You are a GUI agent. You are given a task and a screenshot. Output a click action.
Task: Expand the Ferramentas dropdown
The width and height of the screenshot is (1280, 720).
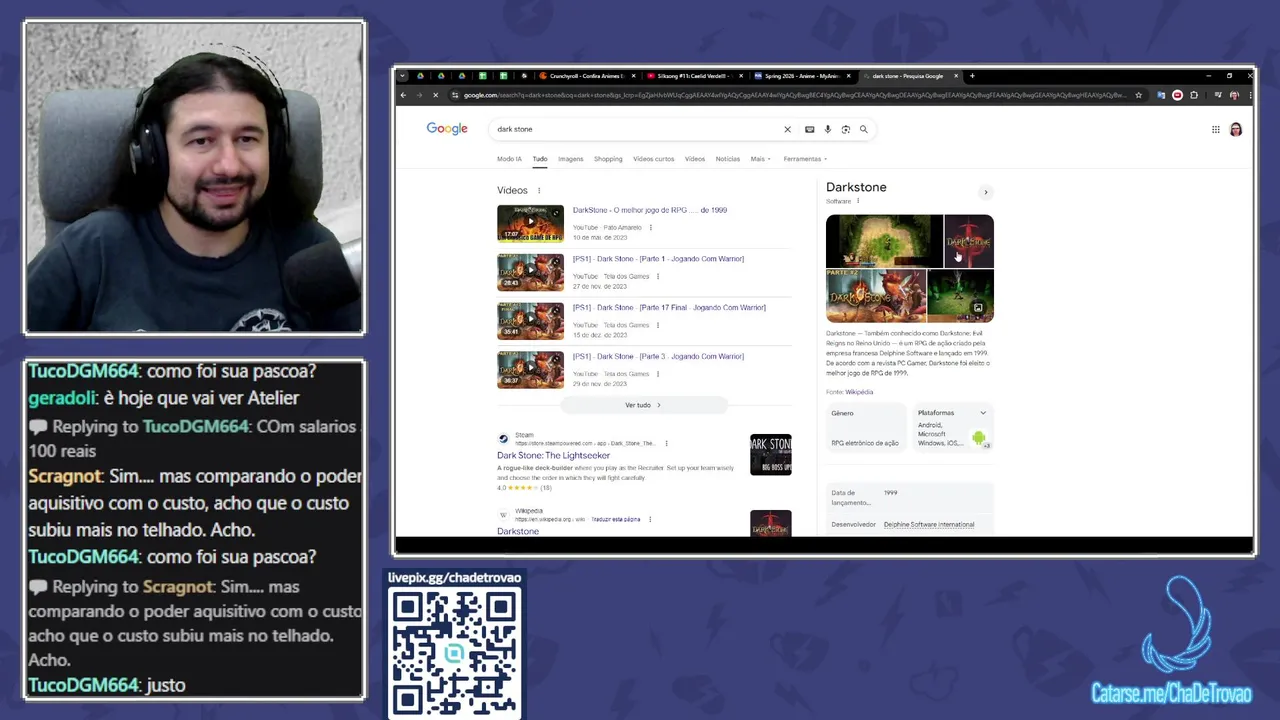[x=805, y=159]
